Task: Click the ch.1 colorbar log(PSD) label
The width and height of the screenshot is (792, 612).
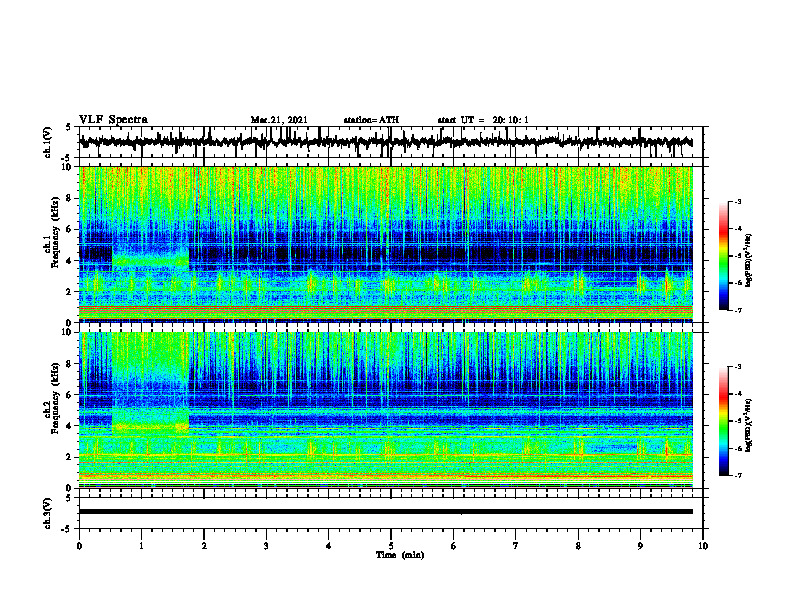Action: [749, 260]
